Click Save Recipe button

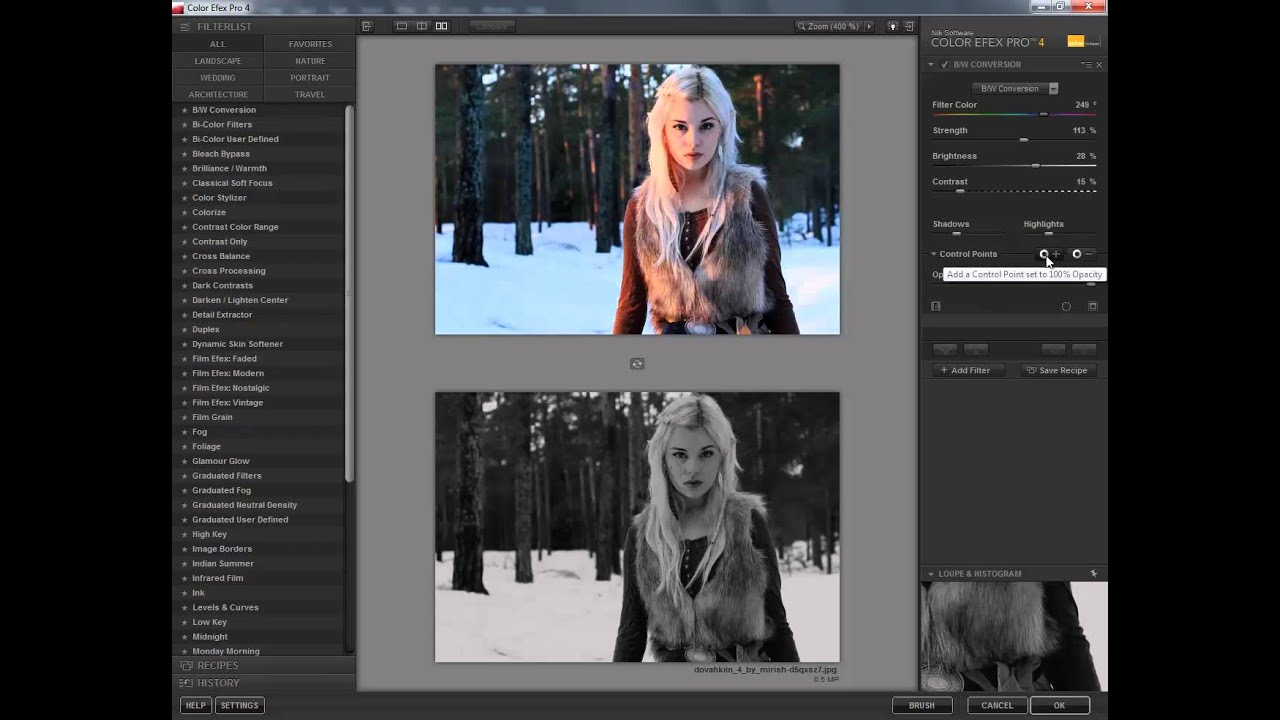pyautogui.click(x=1057, y=370)
